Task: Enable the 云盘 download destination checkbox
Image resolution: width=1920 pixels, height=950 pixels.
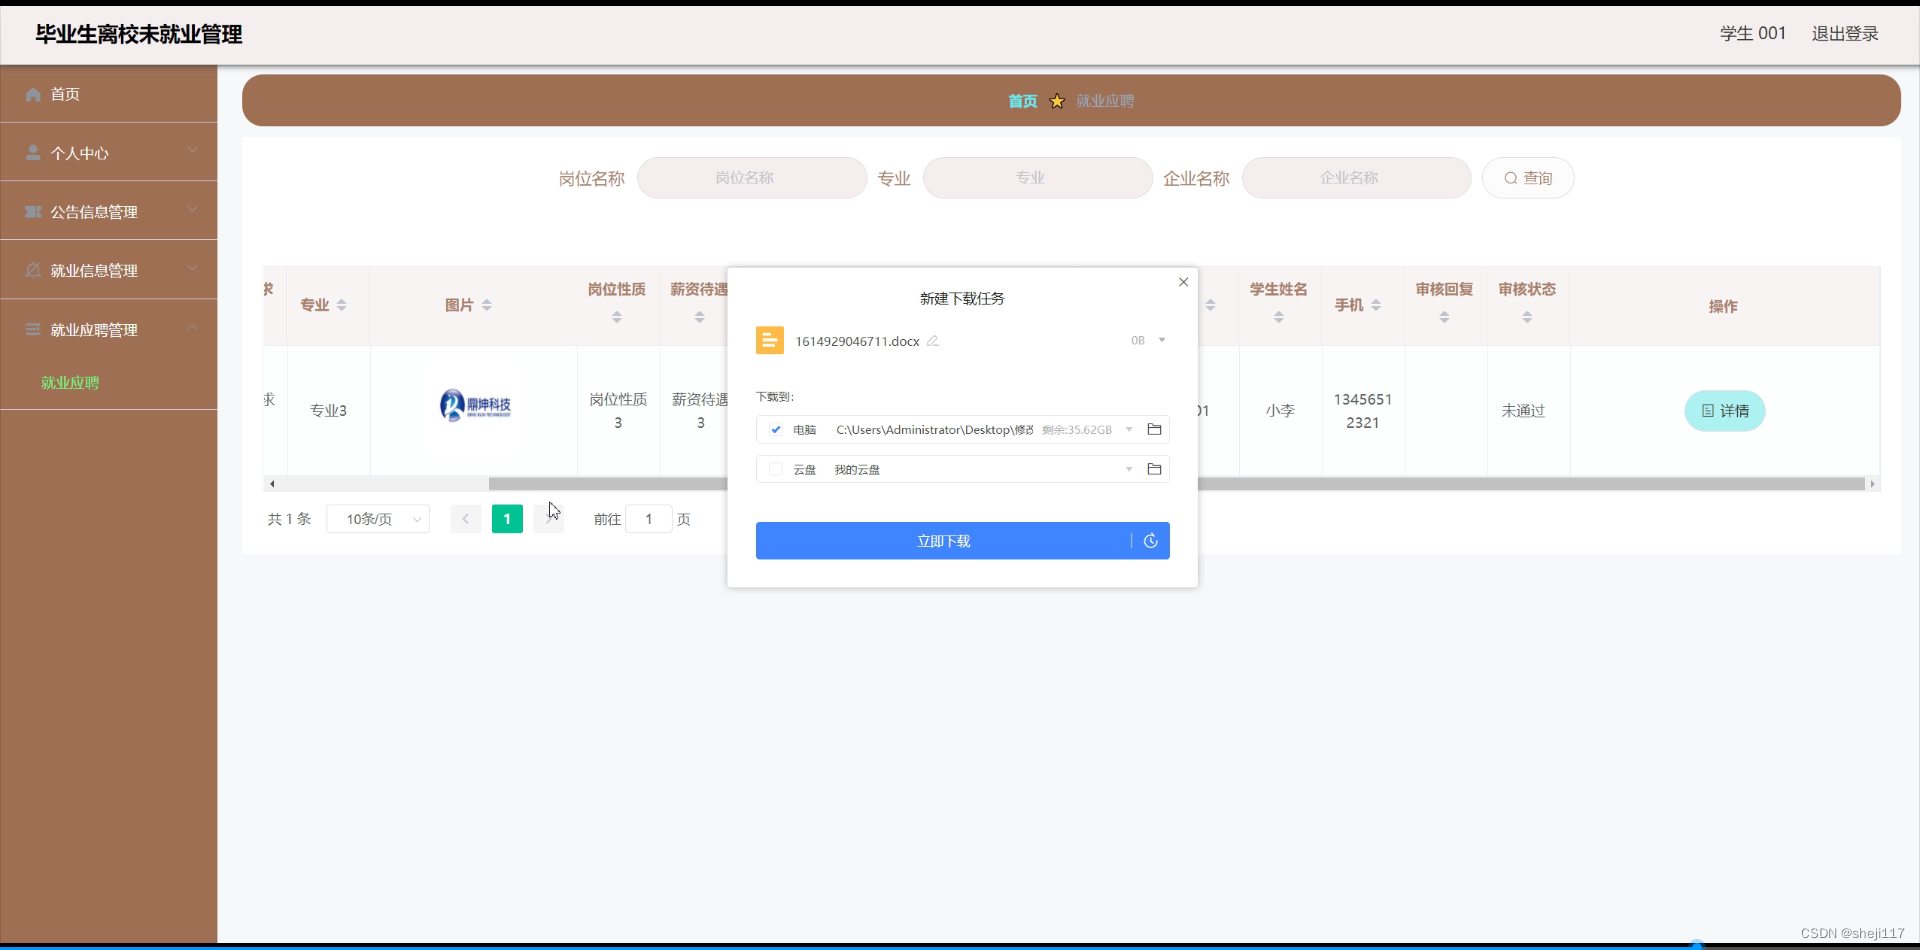Action: [776, 469]
